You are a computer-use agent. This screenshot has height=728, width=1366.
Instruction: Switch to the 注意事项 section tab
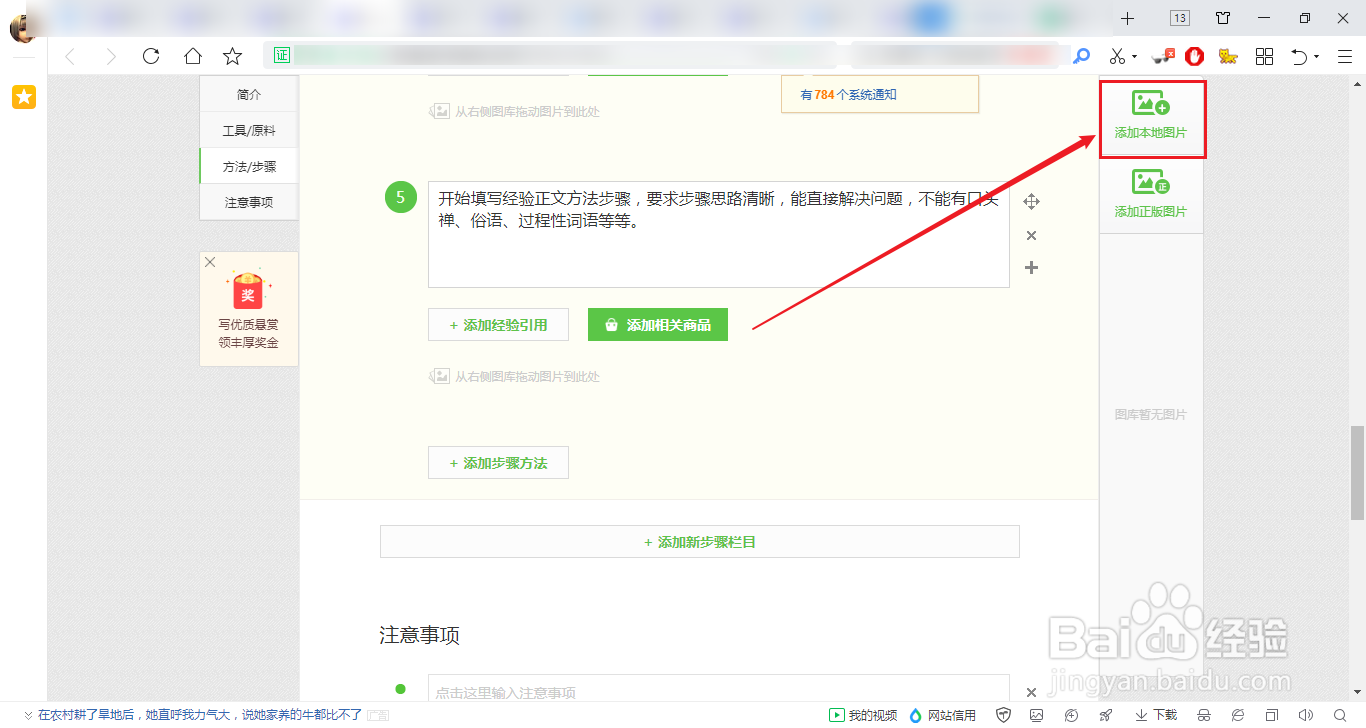point(248,201)
